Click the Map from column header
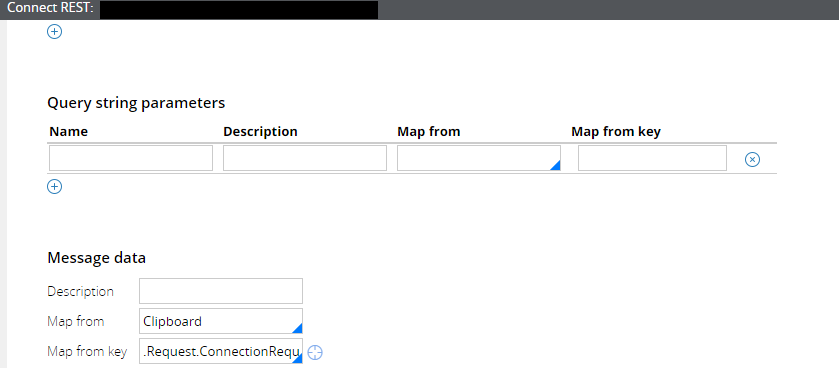The width and height of the screenshot is (839, 389). tap(429, 132)
